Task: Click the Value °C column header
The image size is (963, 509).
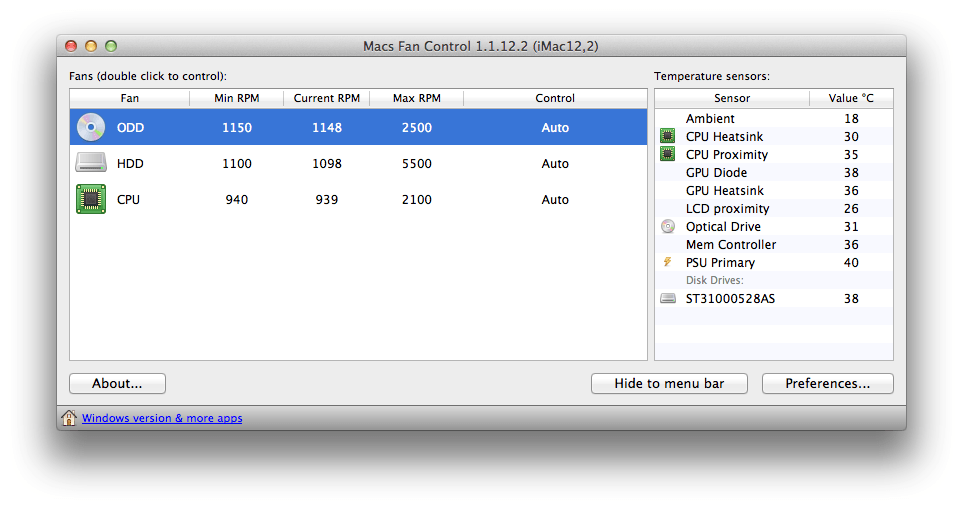Action: coord(851,98)
